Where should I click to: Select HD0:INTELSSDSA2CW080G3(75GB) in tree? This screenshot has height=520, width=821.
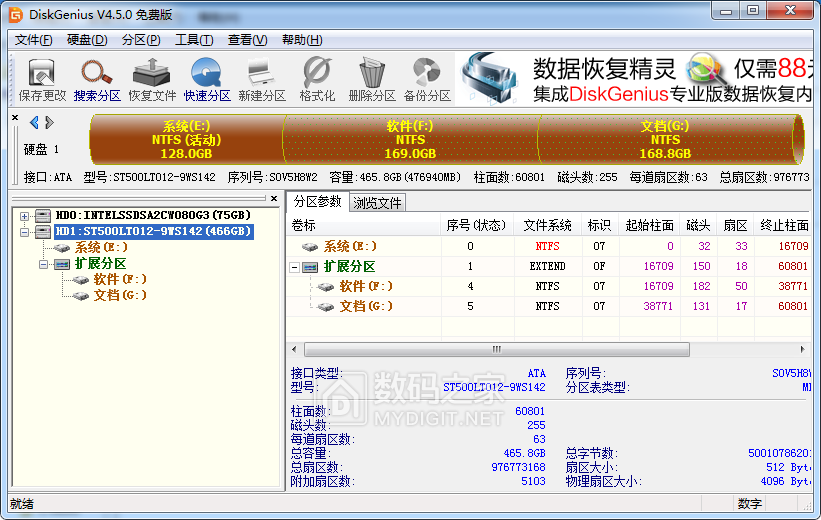coord(153,215)
